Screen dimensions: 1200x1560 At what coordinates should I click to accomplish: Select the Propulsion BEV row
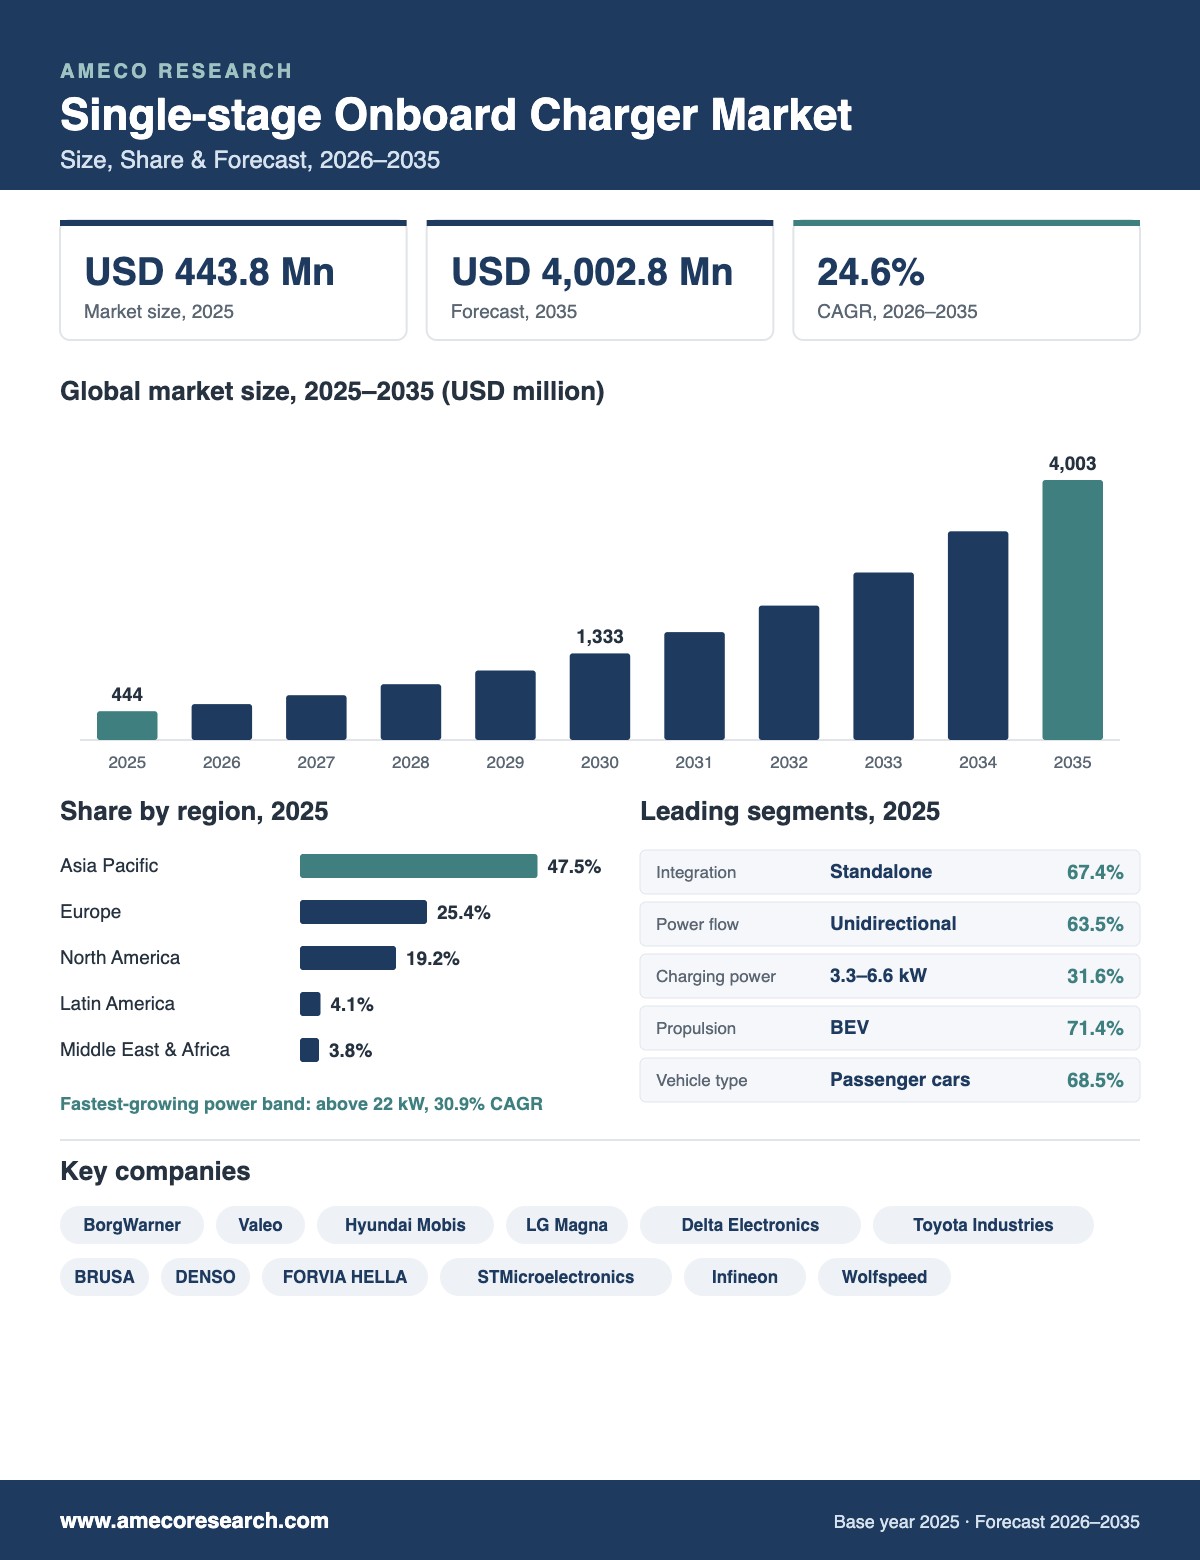click(890, 1028)
